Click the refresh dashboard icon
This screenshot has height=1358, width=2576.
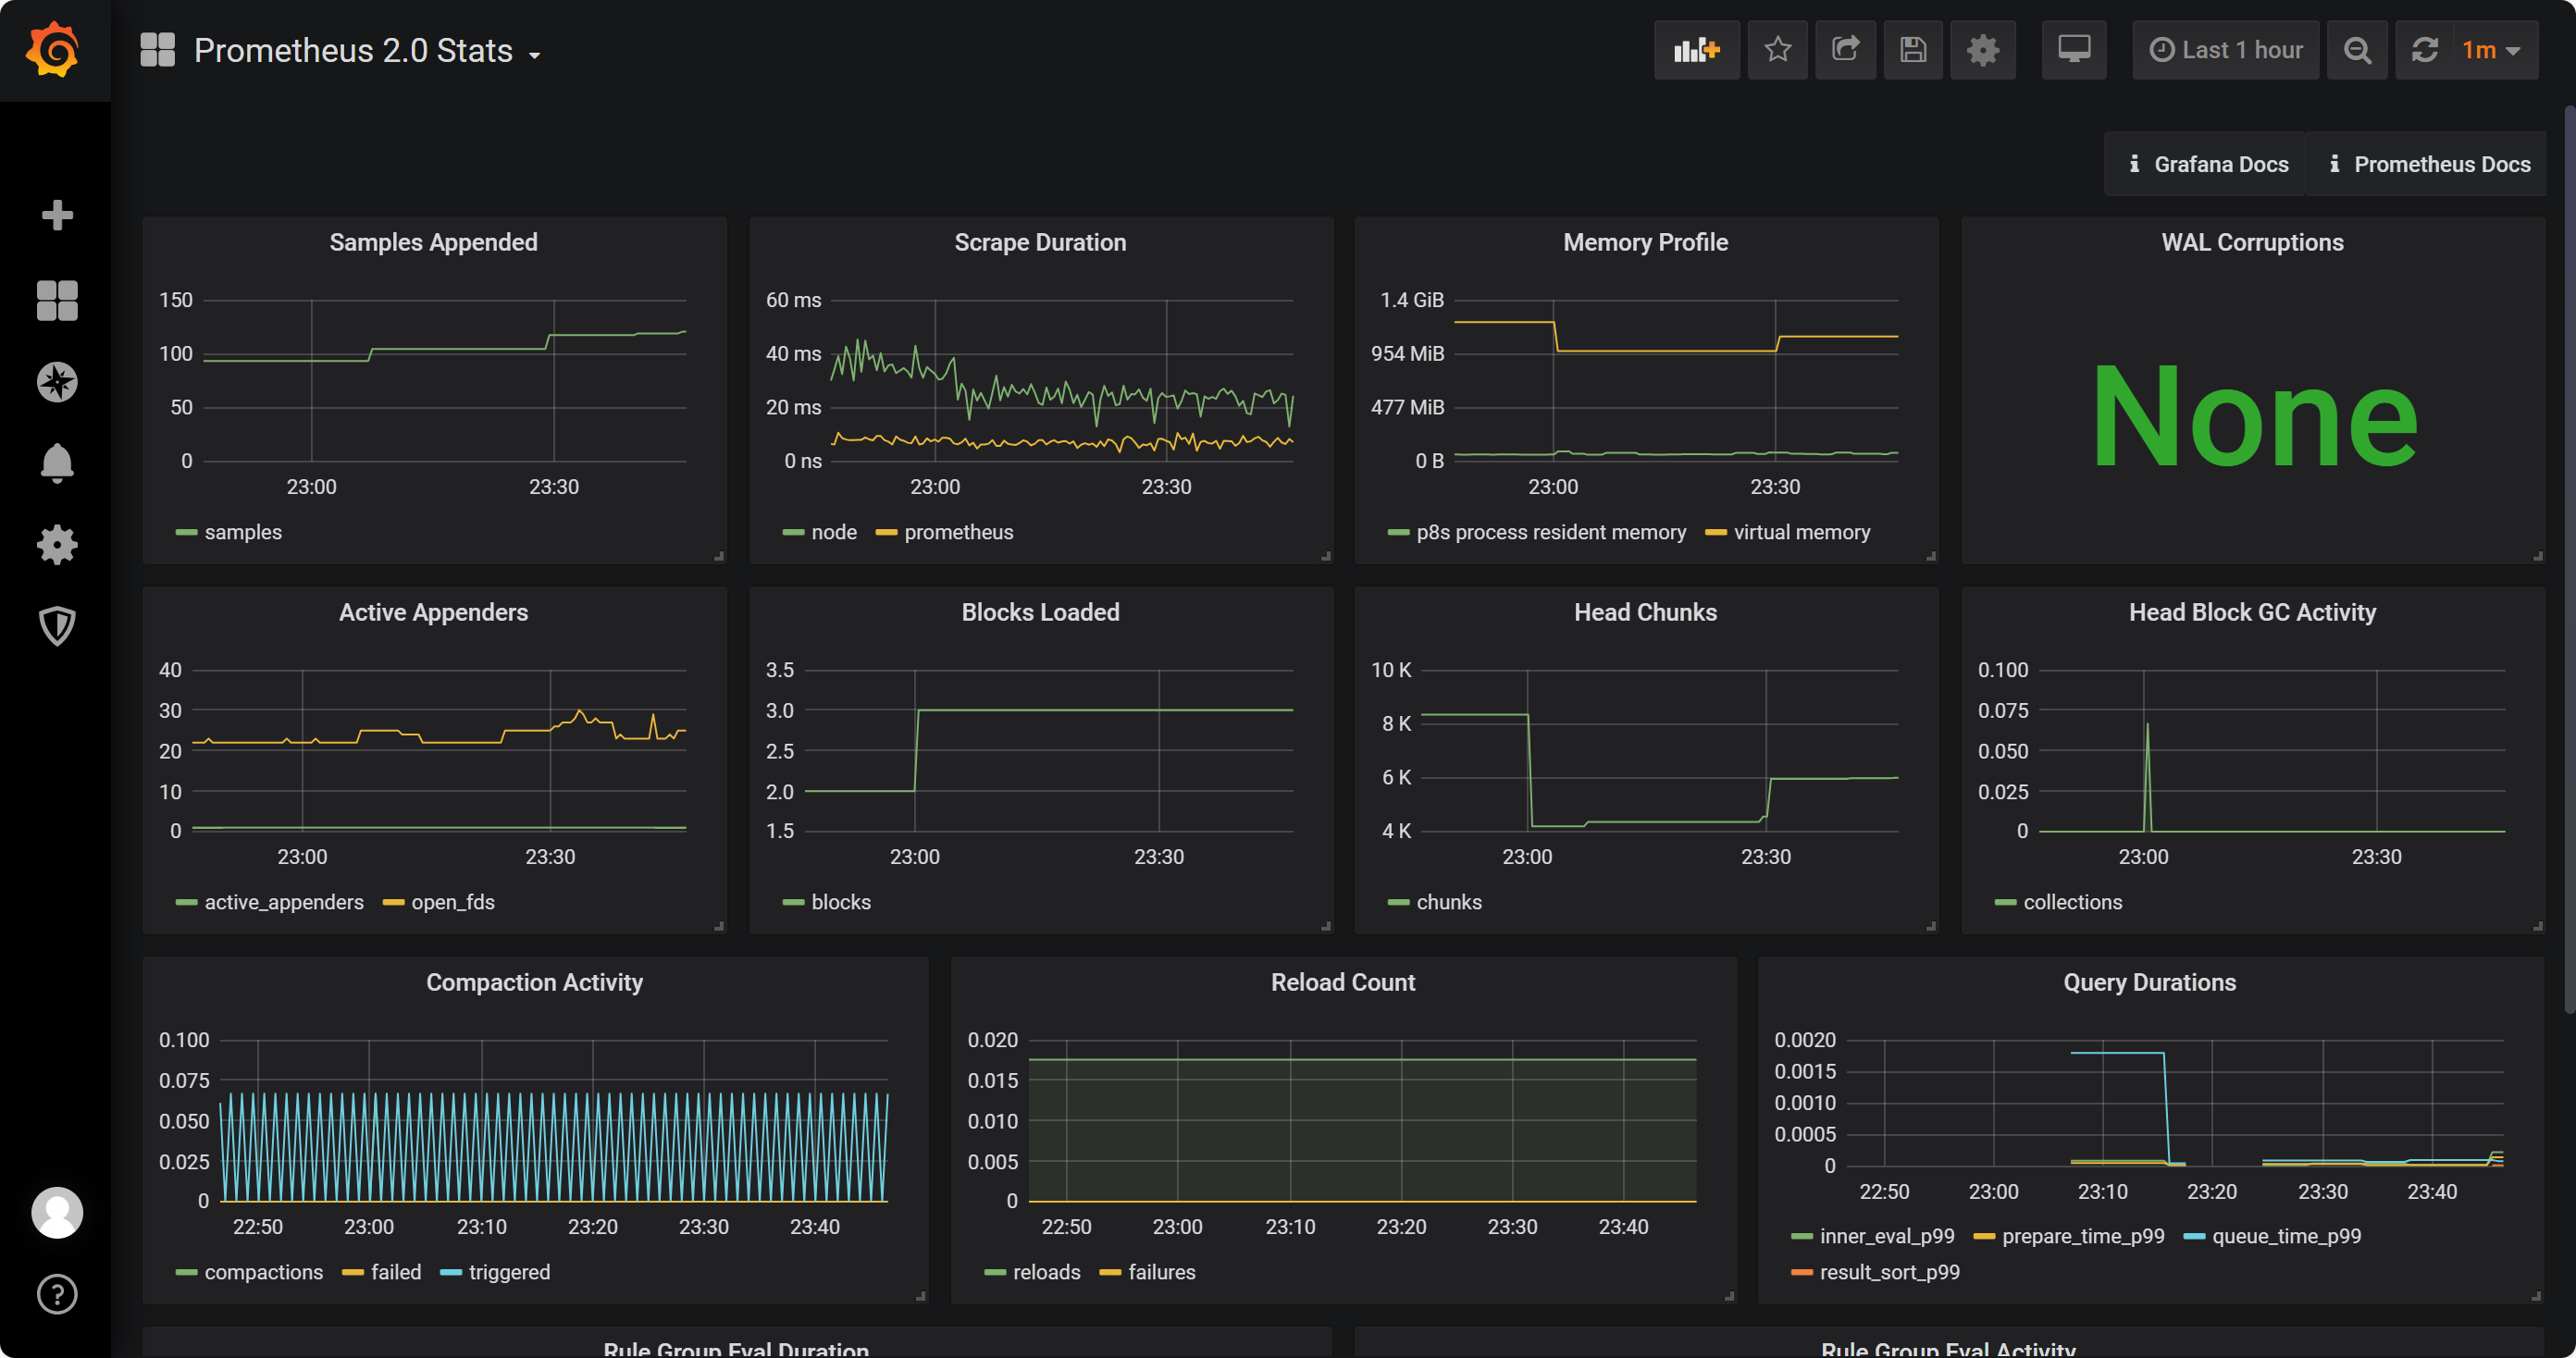pyautogui.click(x=2425, y=50)
